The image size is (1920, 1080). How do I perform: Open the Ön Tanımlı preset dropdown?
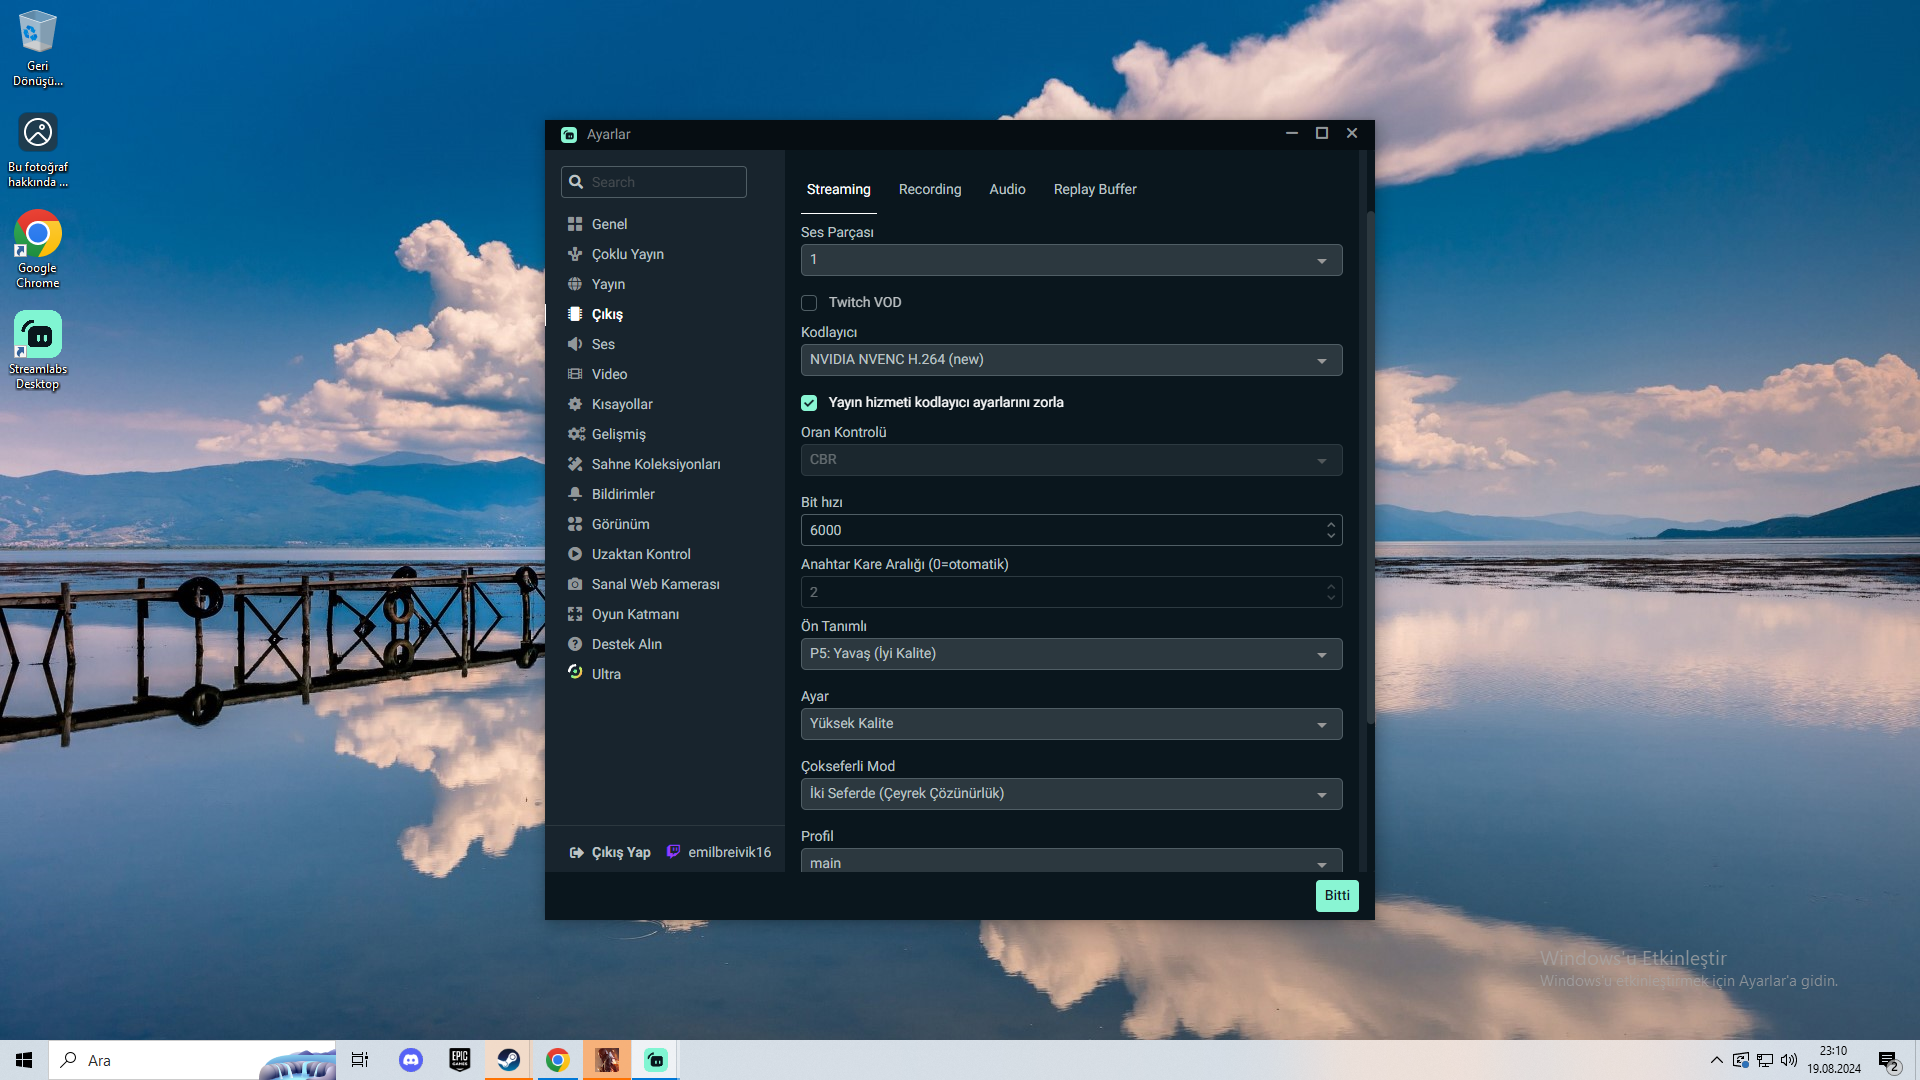[1070, 654]
